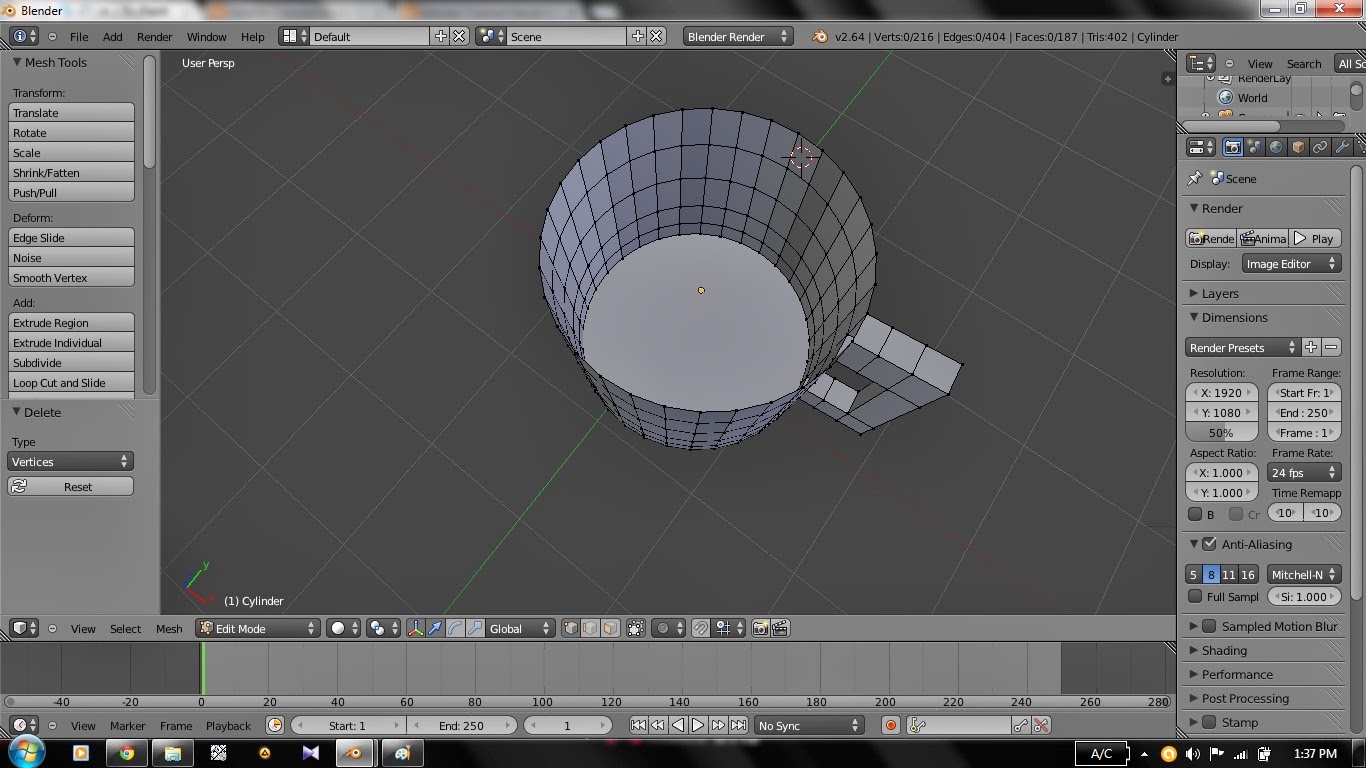Open the World properties tab icon

point(1276,147)
